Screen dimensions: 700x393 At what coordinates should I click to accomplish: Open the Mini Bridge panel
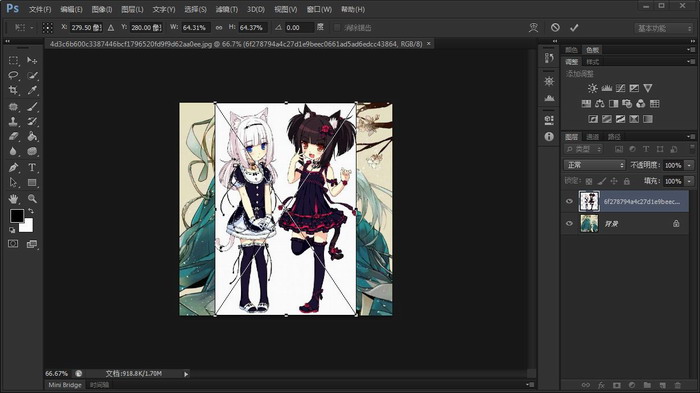(x=65, y=385)
